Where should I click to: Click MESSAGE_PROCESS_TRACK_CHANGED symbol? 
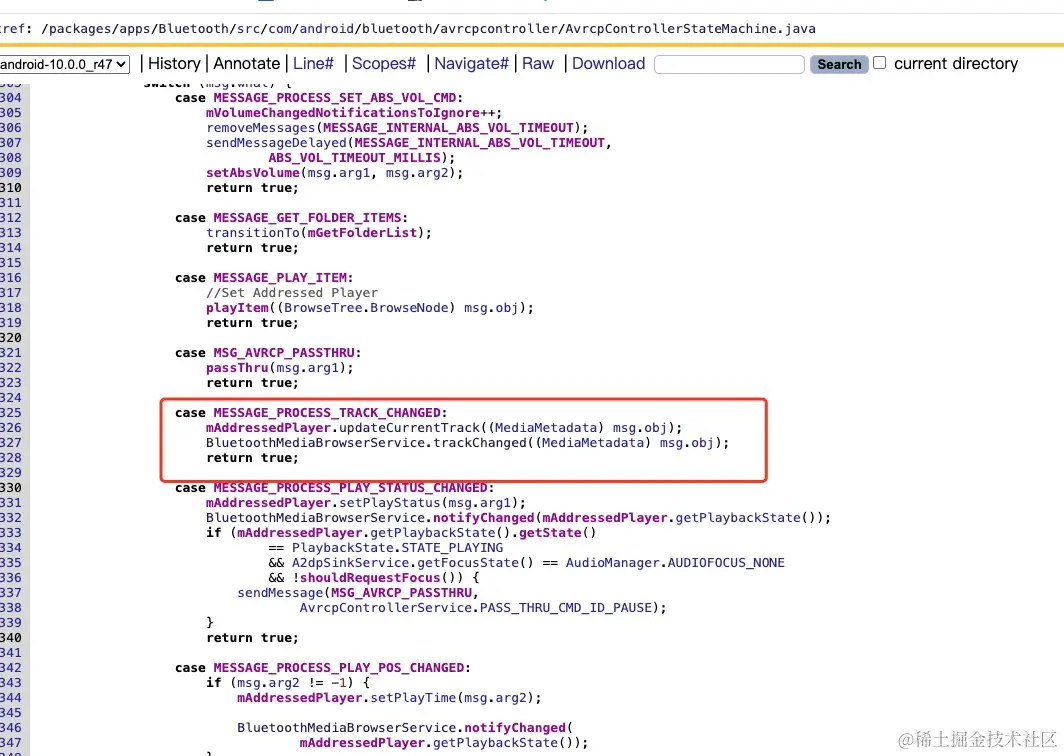327,413
